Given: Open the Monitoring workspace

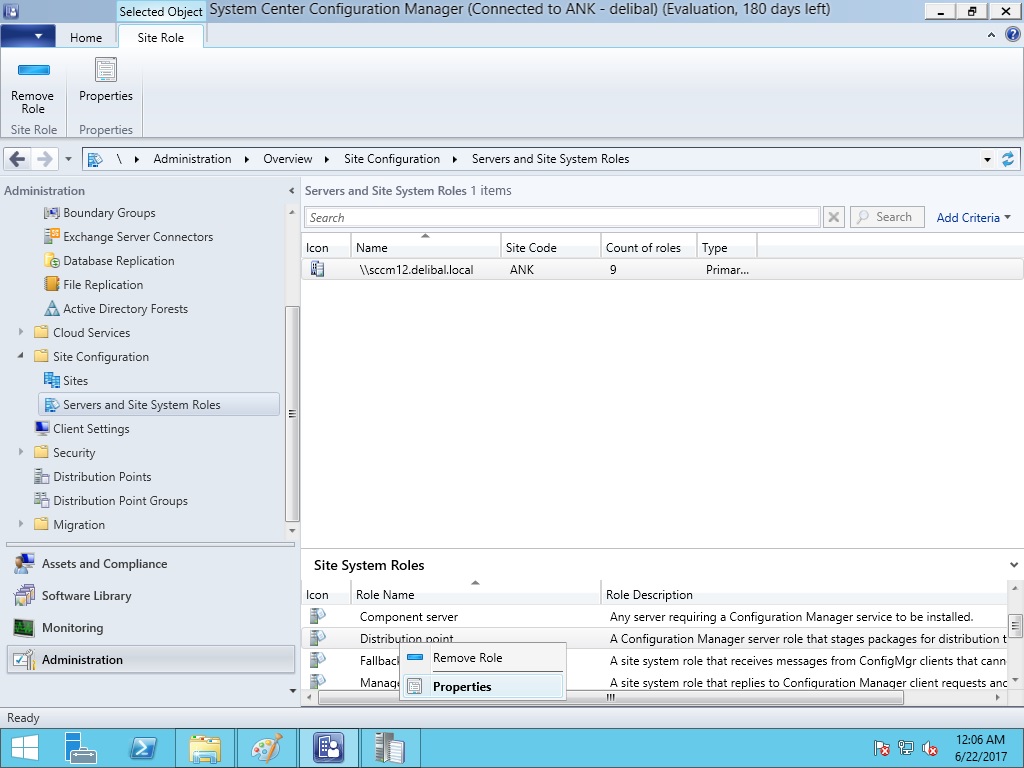Looking at the screenshot, I should pos(72,628).
